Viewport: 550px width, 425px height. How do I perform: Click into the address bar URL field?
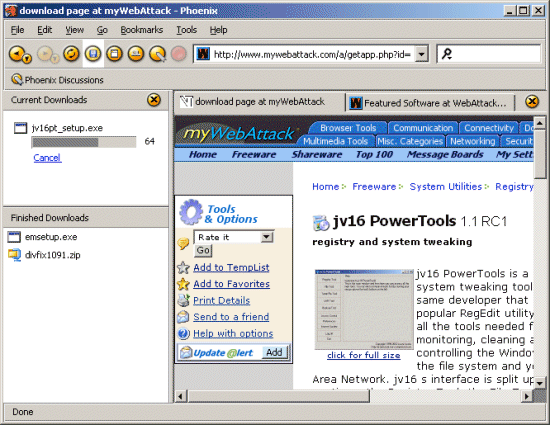312,54
